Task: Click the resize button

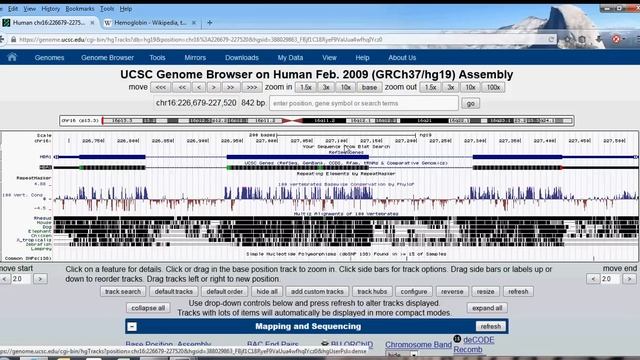Action: [x=485, y=291]
